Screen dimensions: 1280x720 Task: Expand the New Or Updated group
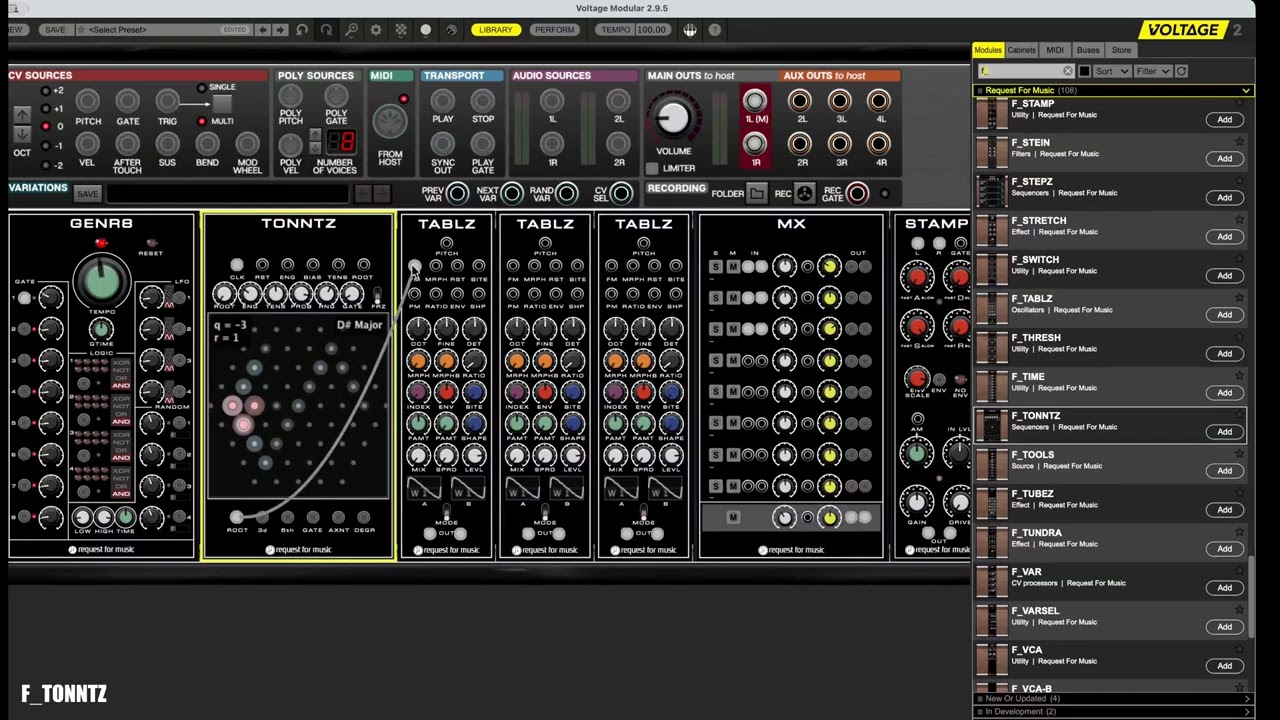[1114, 699]
